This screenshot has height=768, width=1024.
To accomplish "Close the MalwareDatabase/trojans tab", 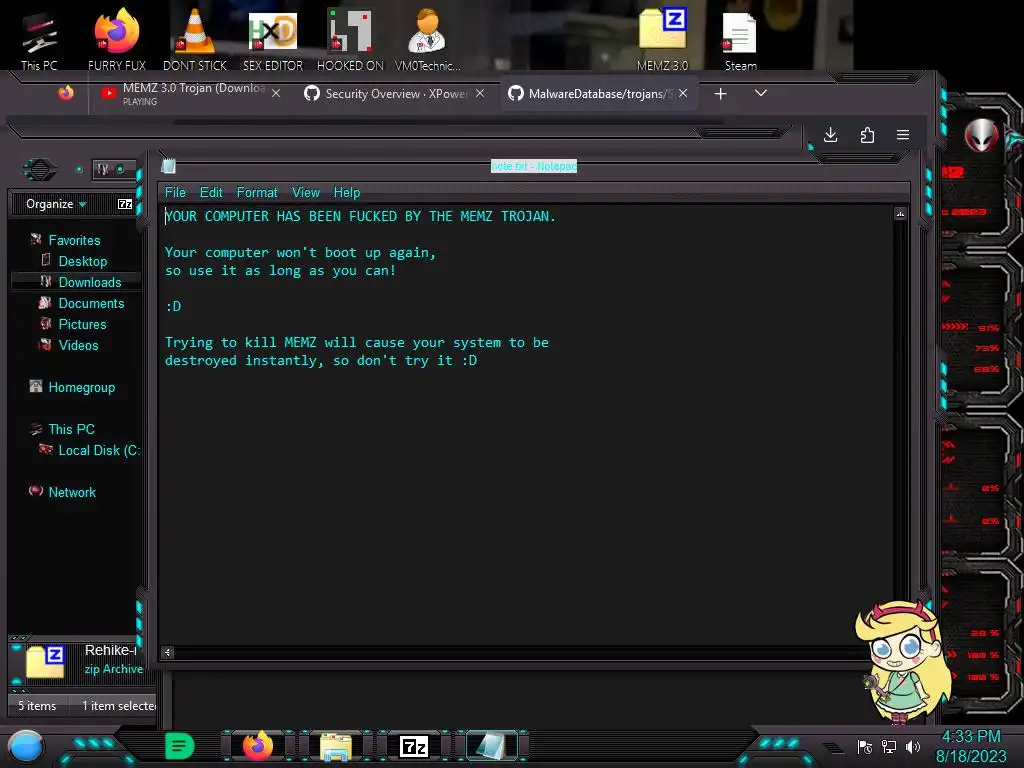I will (x=683, y=93).
